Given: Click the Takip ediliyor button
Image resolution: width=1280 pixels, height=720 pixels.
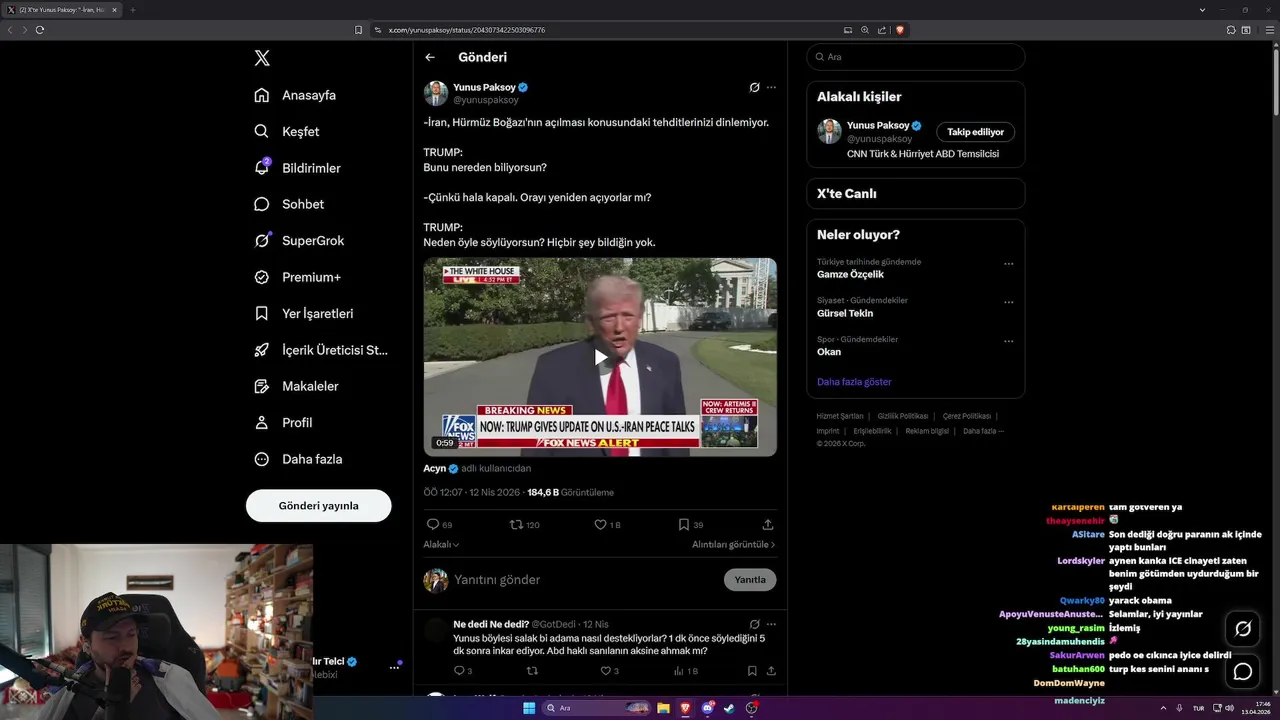Looking at the screenshot, I should pos(975,132).
